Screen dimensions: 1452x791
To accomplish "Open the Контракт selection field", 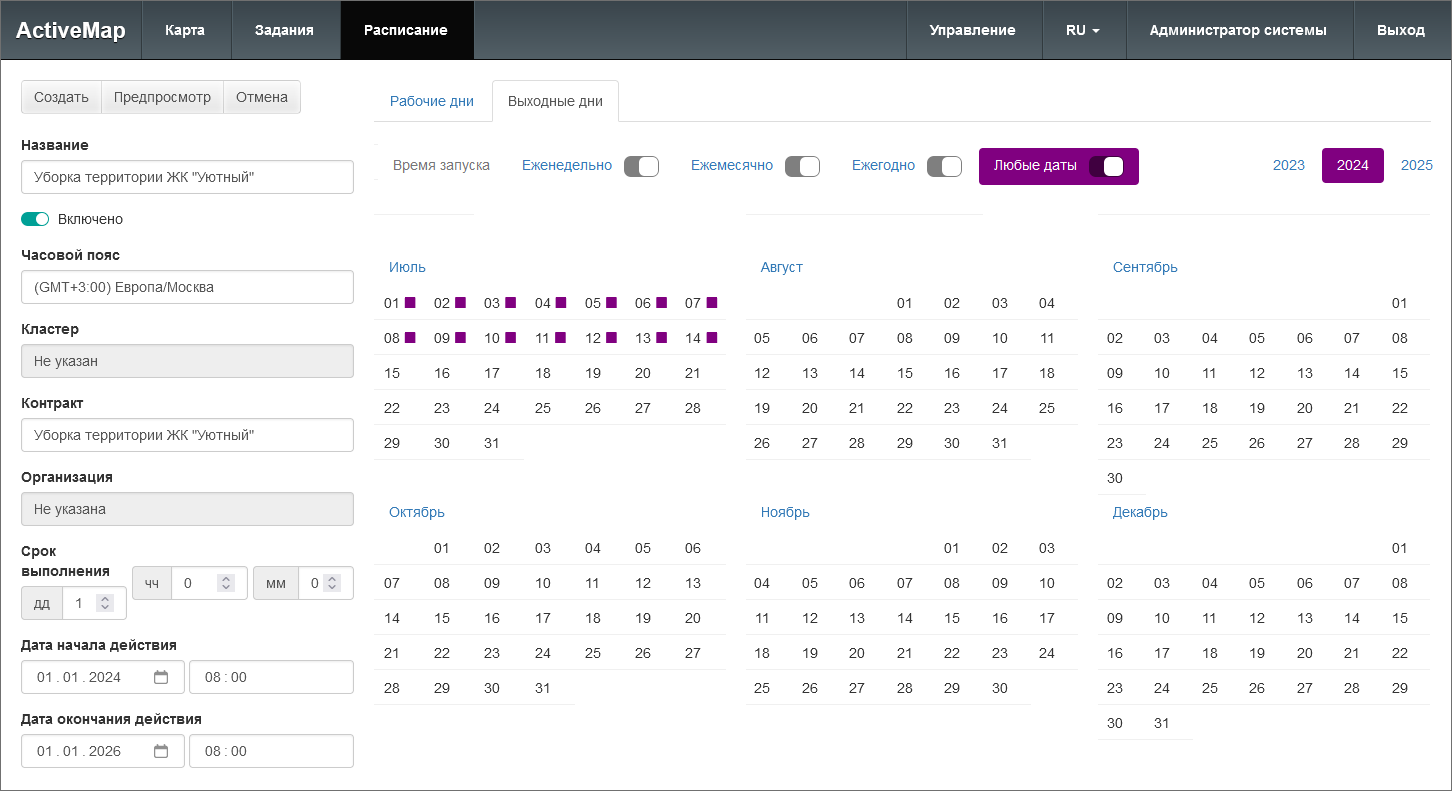I will coord(187,435).
